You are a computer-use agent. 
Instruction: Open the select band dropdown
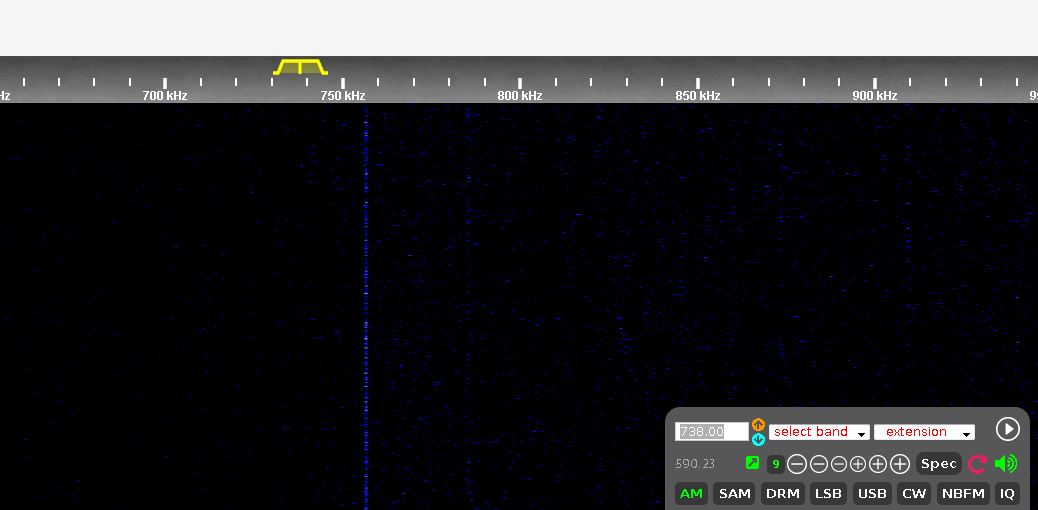[x=819, y=432]
